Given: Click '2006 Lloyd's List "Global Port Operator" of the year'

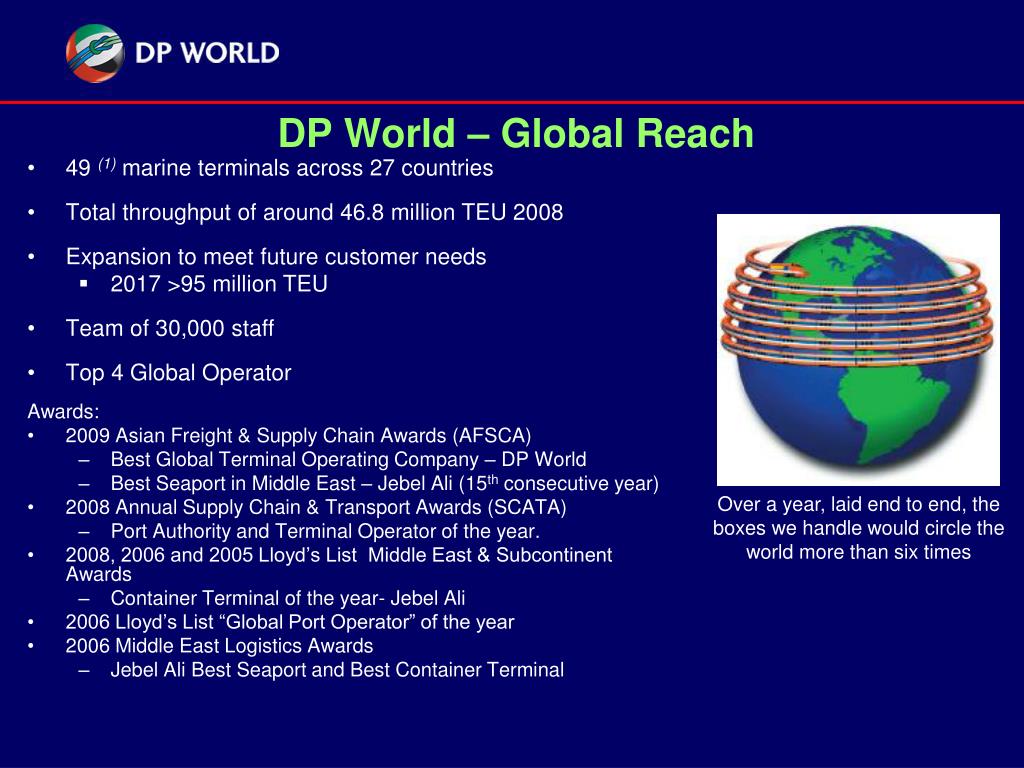Looking at the screenshot, I should [290, 622].
